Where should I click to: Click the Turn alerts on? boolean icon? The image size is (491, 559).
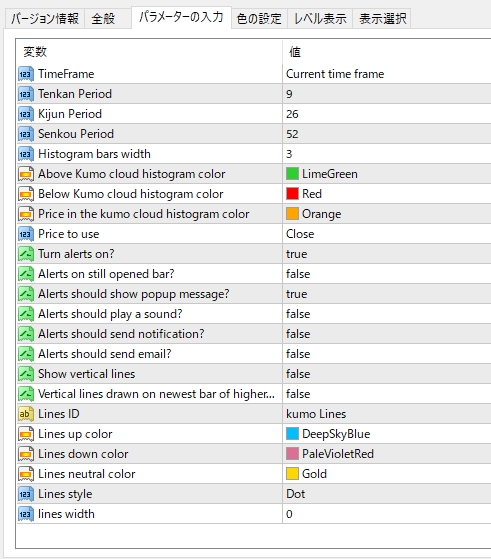tap(26, 254)
